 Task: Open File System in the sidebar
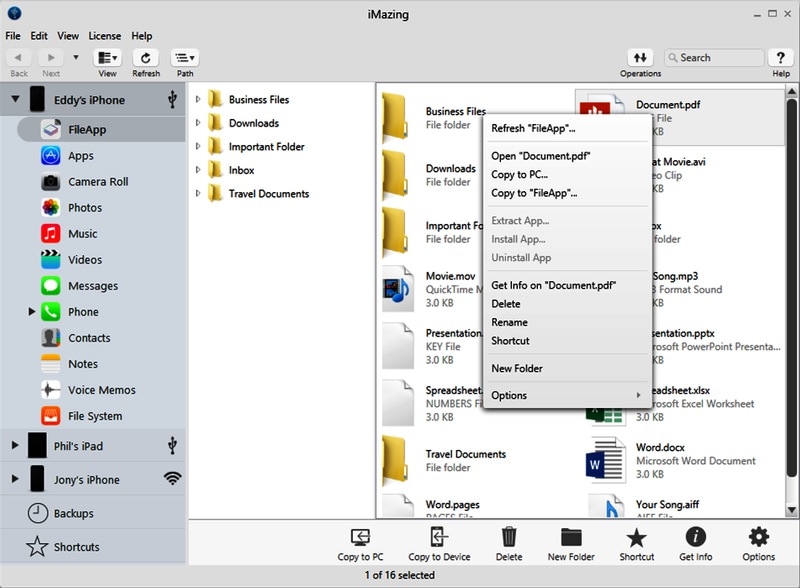pyautogui.click(x=95, y=416)
